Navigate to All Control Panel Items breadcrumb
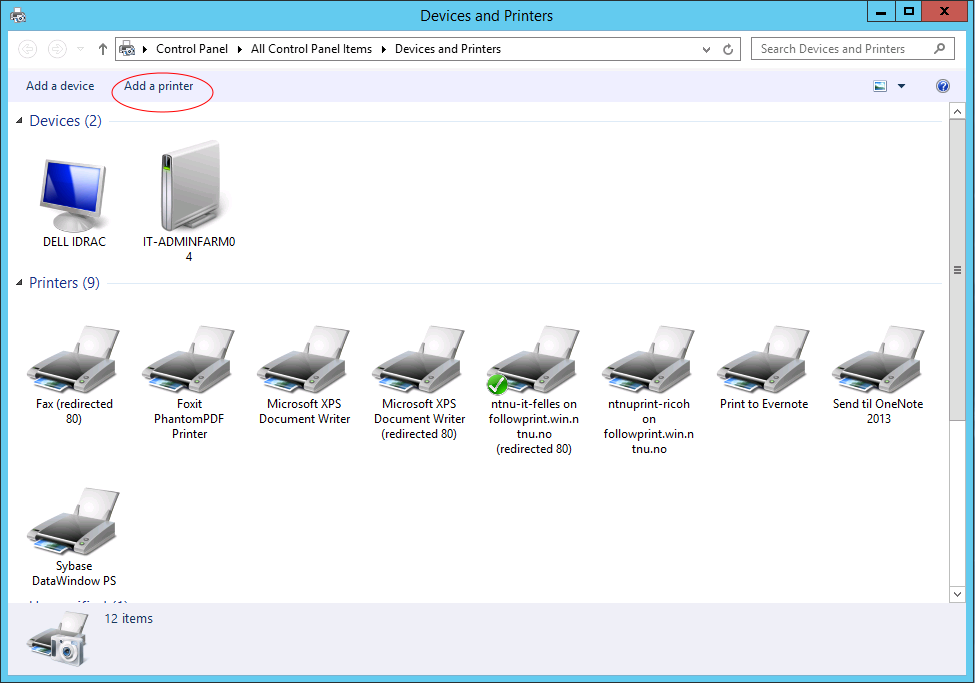This screenshot has width=975, height=683. tap(312, 49)
